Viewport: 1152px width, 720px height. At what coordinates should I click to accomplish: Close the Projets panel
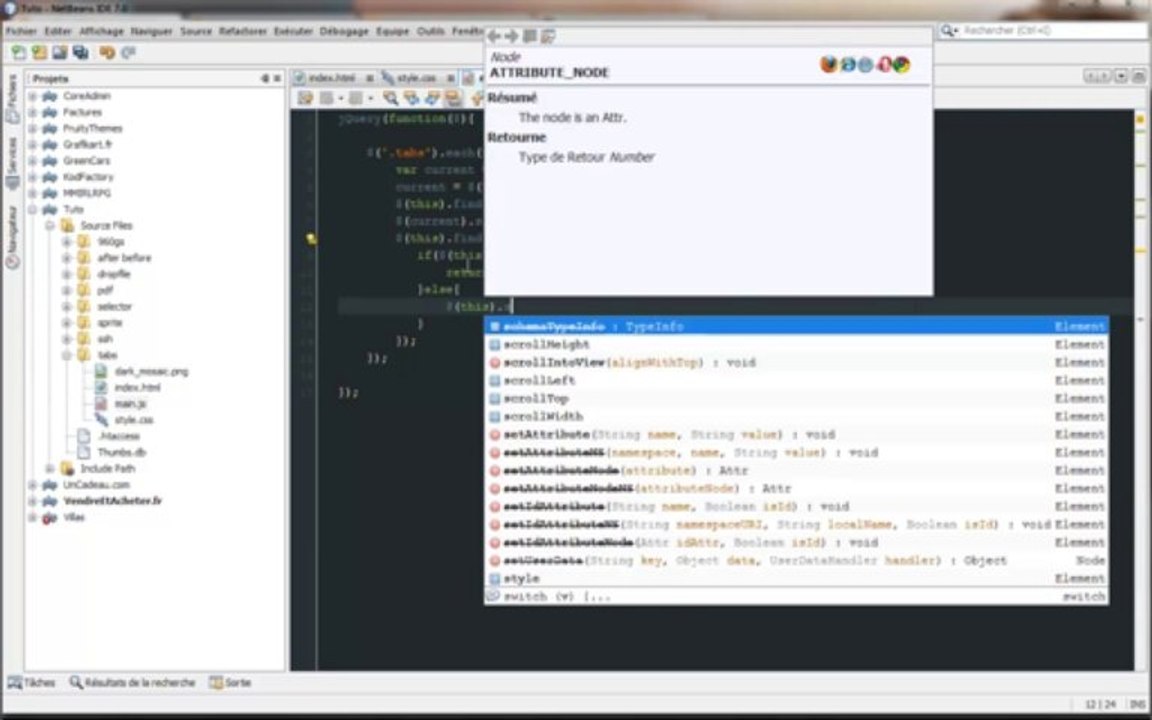tap(278, 79)
